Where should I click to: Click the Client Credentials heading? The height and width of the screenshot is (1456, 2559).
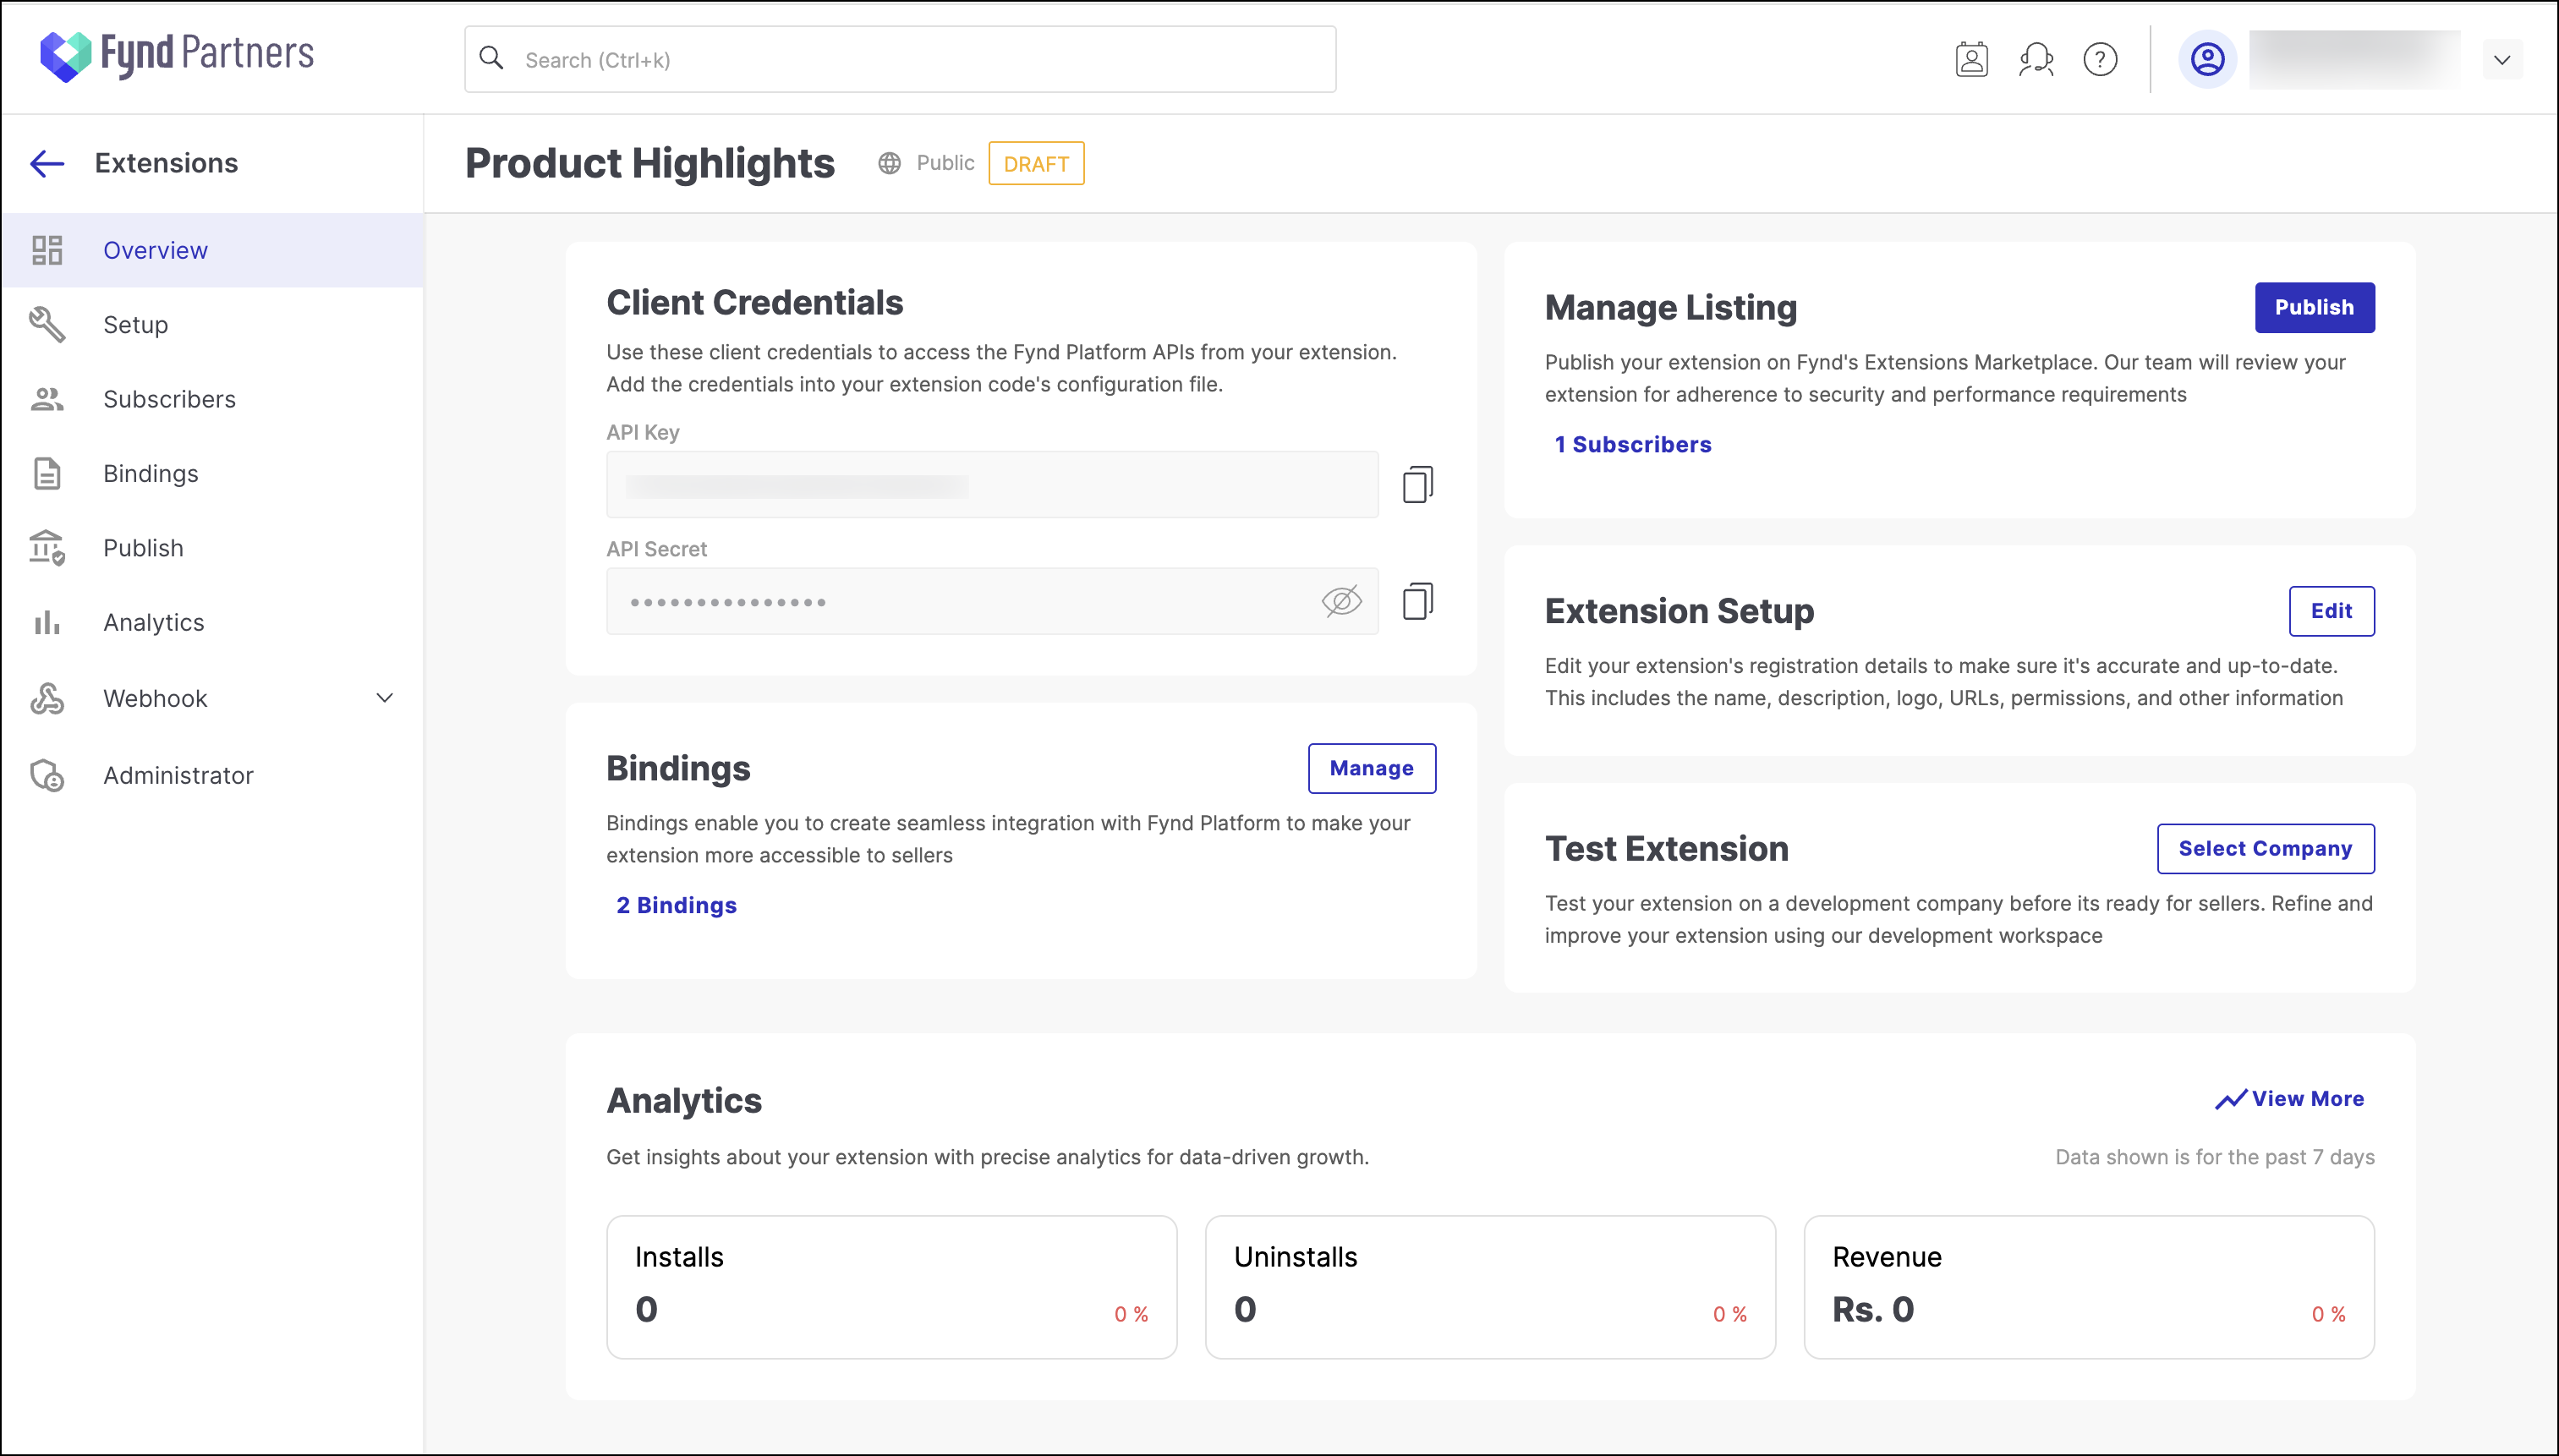(754, 302)
